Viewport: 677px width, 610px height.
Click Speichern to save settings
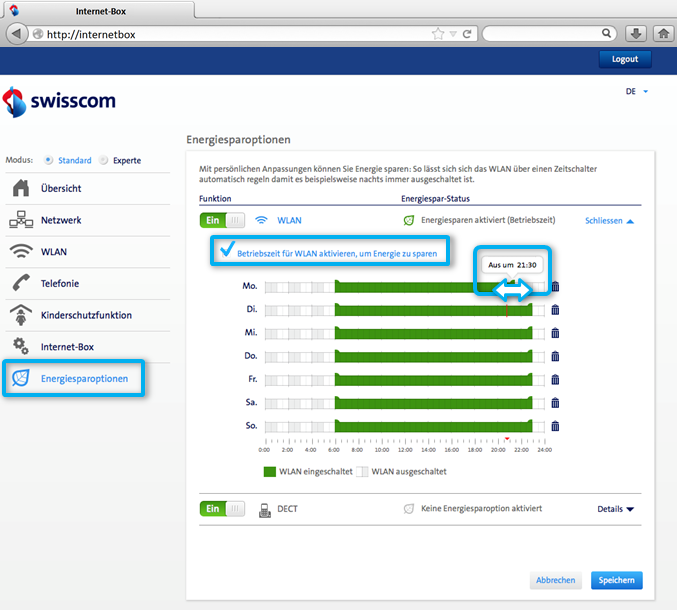[x=617, y=580]
